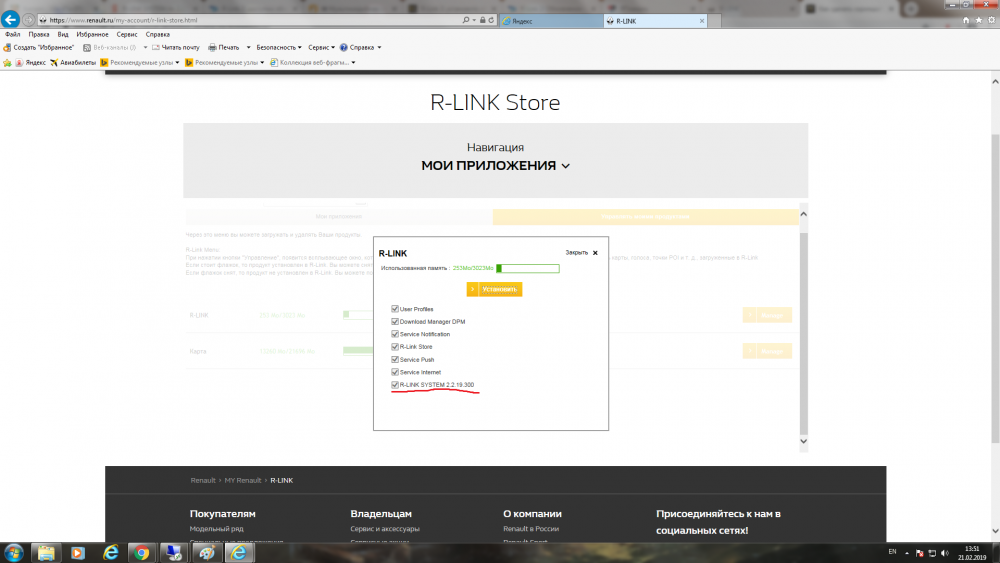Click the Справка help icon in toolbar

point(344,47)
